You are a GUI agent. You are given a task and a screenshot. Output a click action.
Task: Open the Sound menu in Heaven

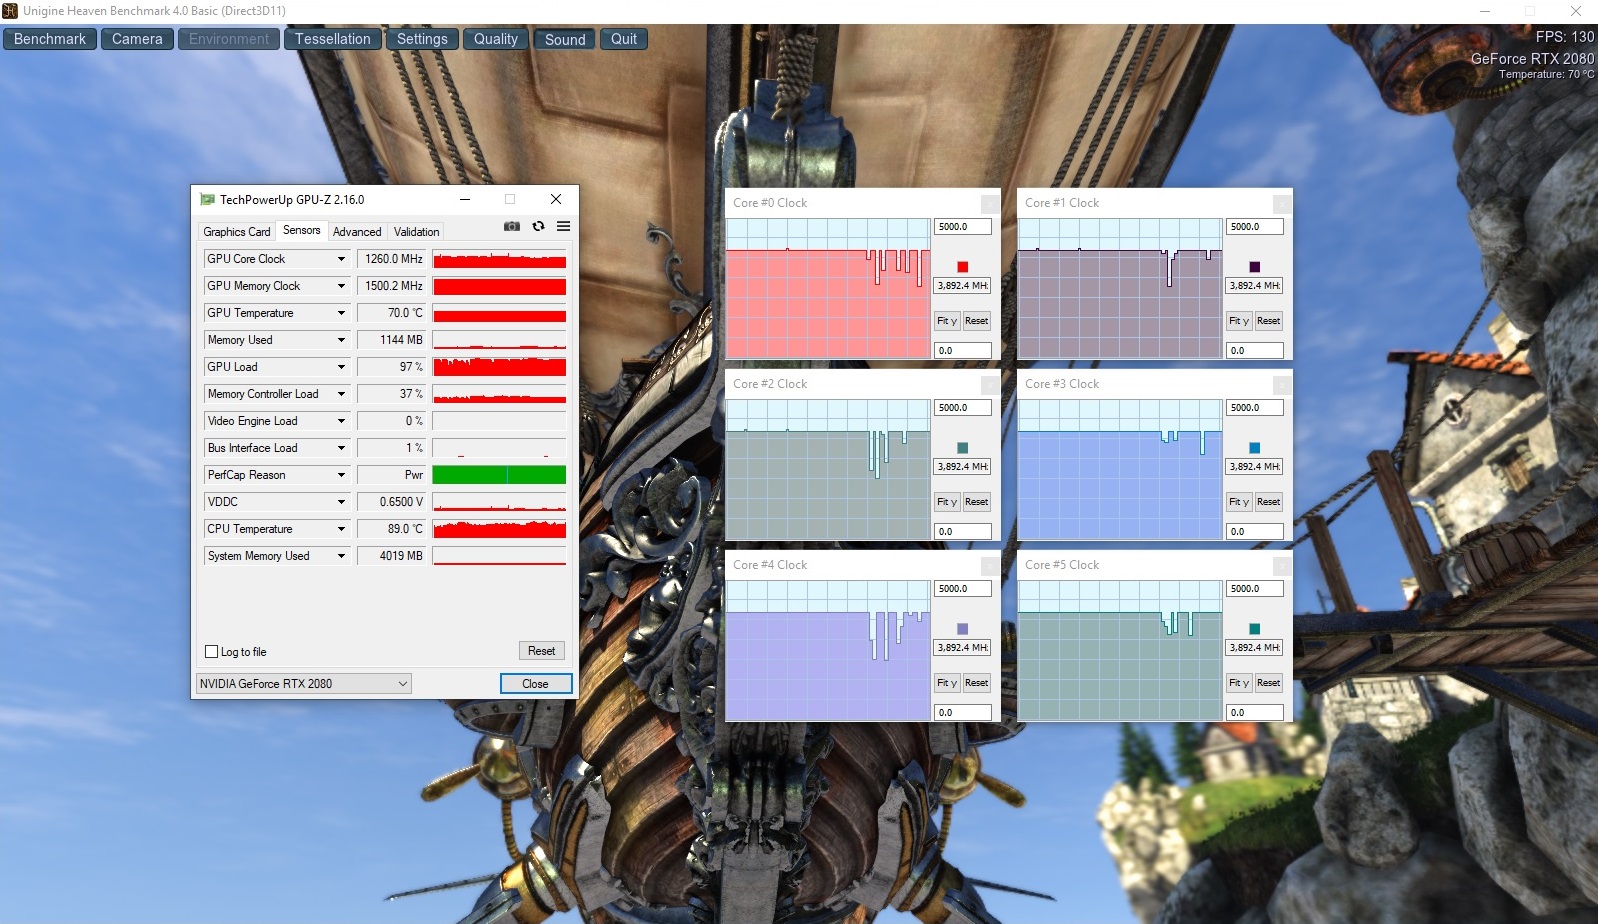pyautogui.click(x=565, y=39)
